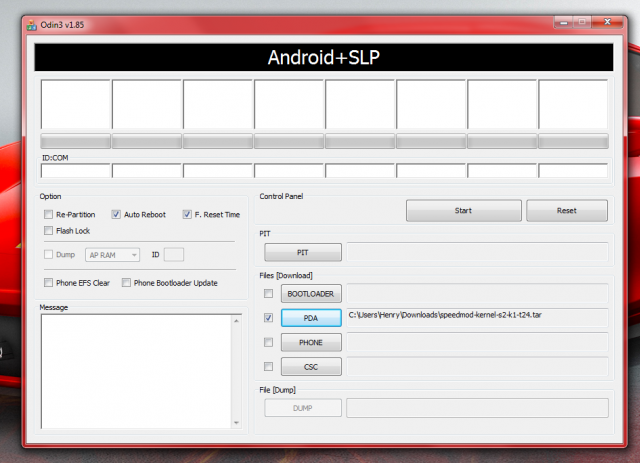This screenshot has width=640, height=463.
Task: Toggle the F. Reset Time checkbox
Action: 187,214
